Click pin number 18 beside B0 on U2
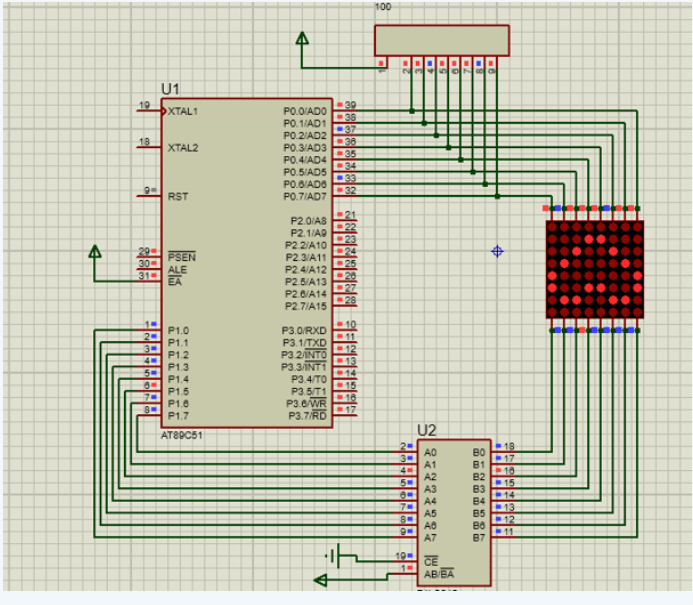Image resolution: width=693 pixels, height=605 pixels. point(509,446)
